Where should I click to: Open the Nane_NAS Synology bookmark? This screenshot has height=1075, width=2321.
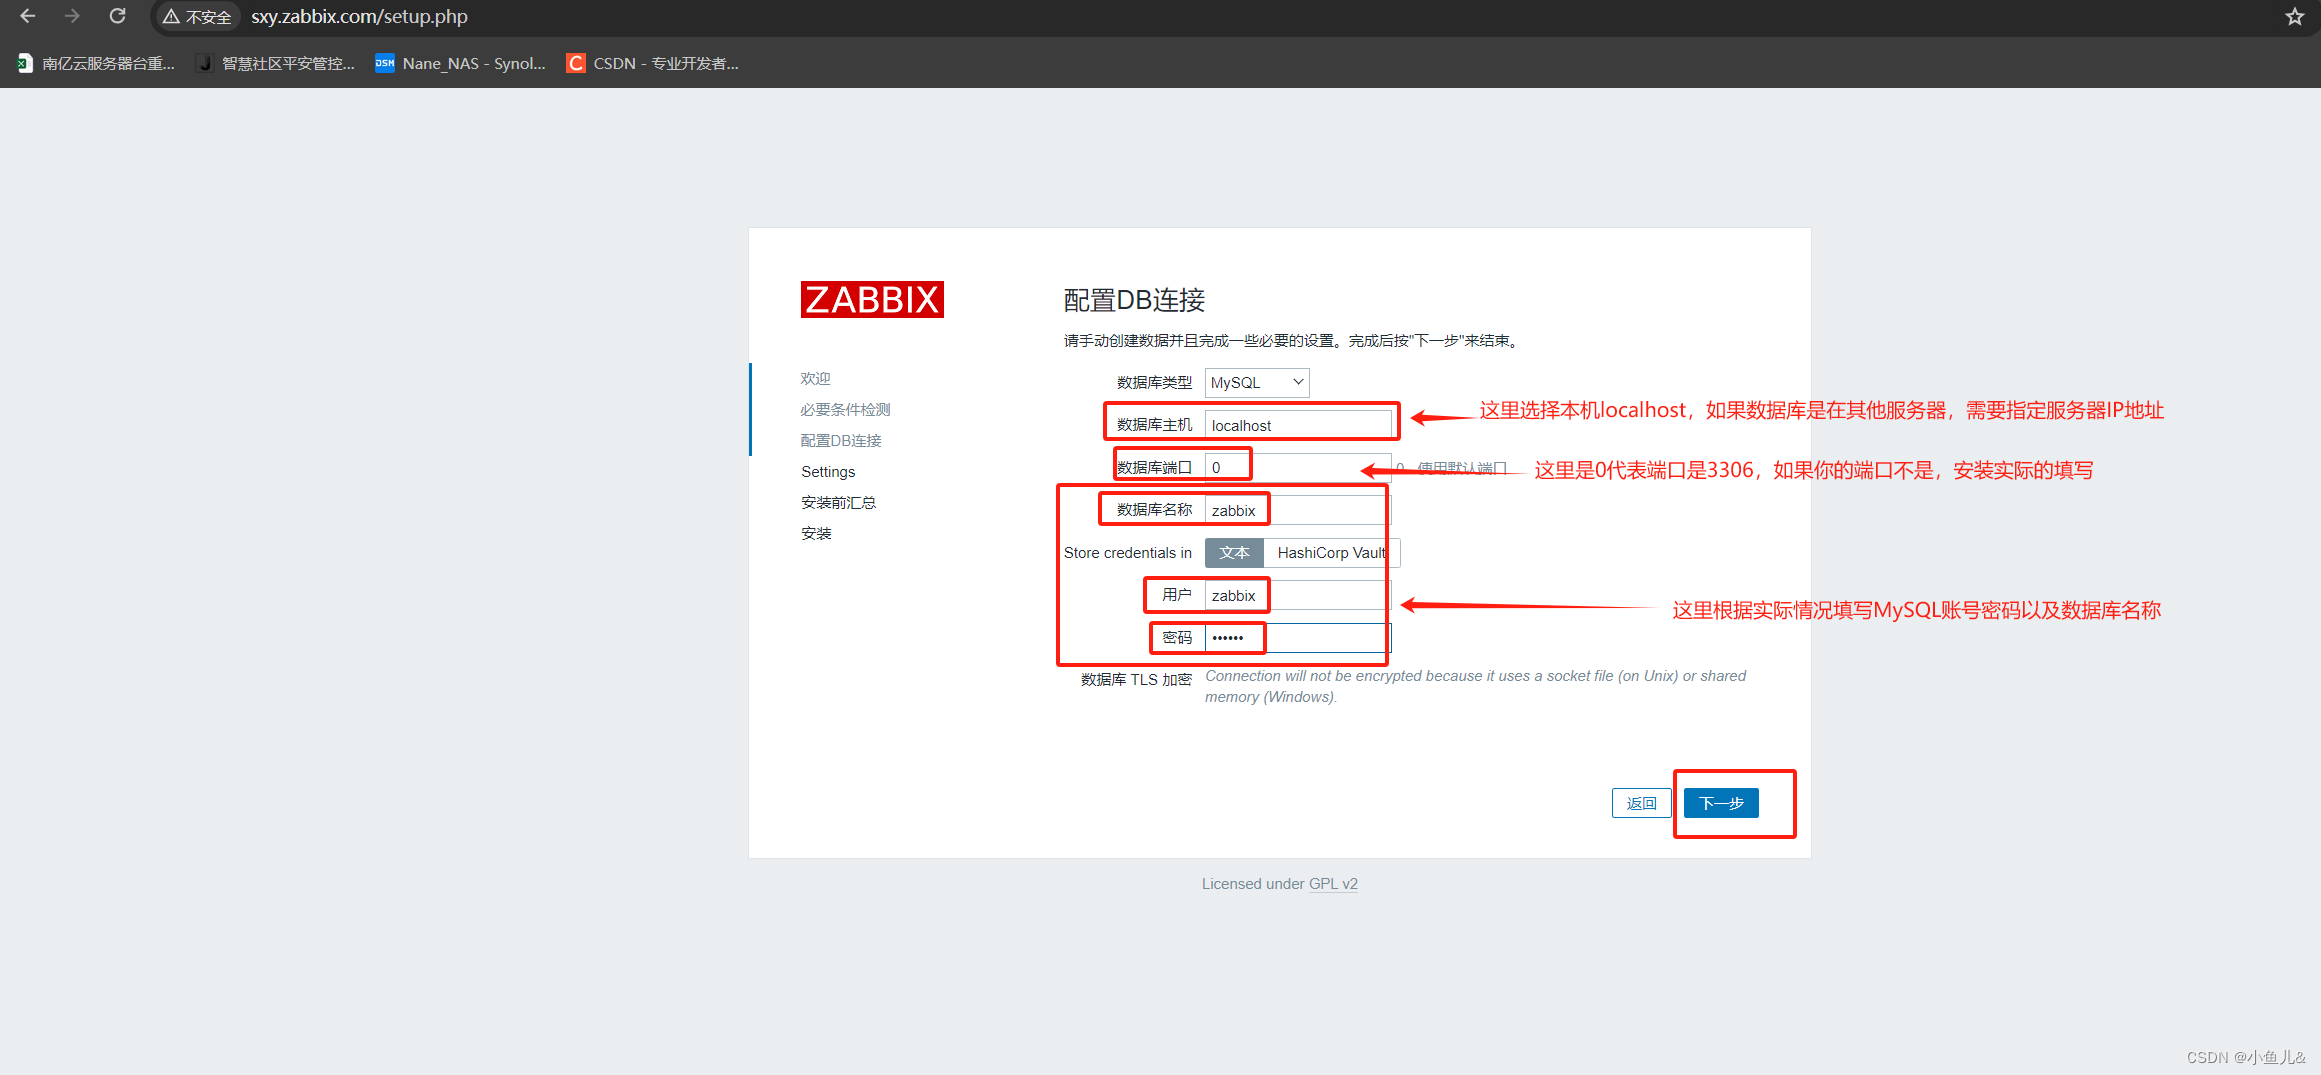[461, 63]
